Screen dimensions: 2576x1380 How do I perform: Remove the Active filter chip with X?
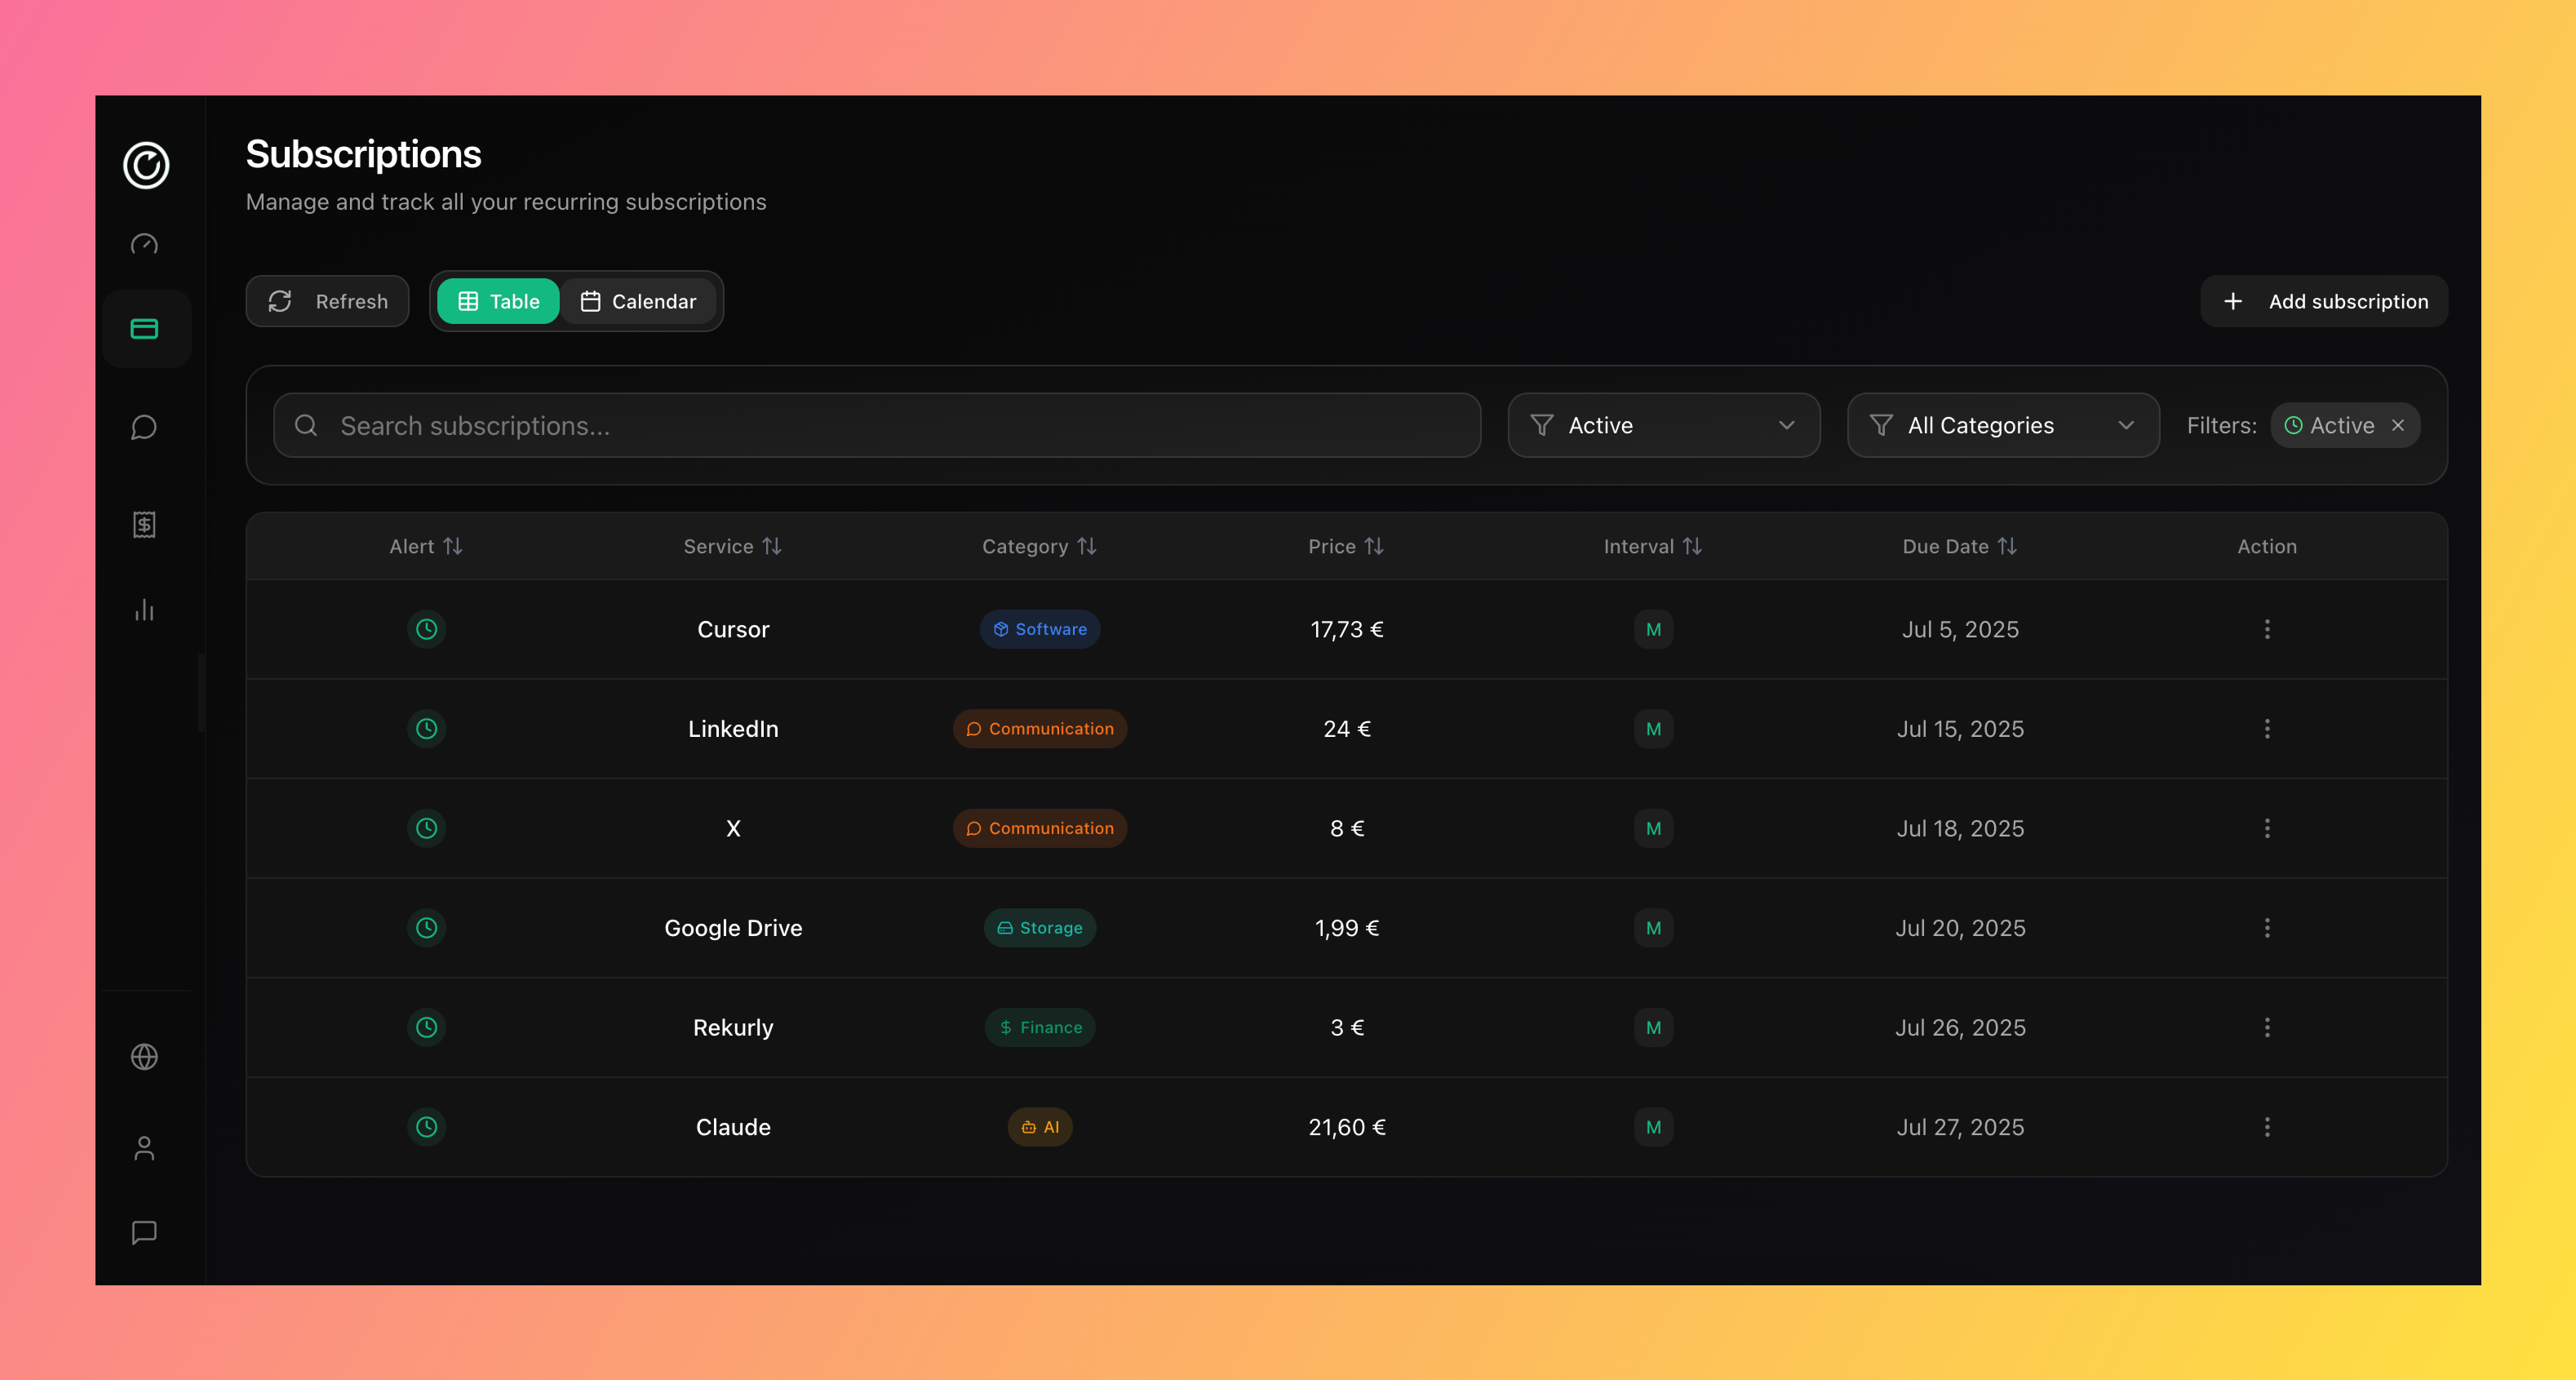click(x=2398, y=426)
